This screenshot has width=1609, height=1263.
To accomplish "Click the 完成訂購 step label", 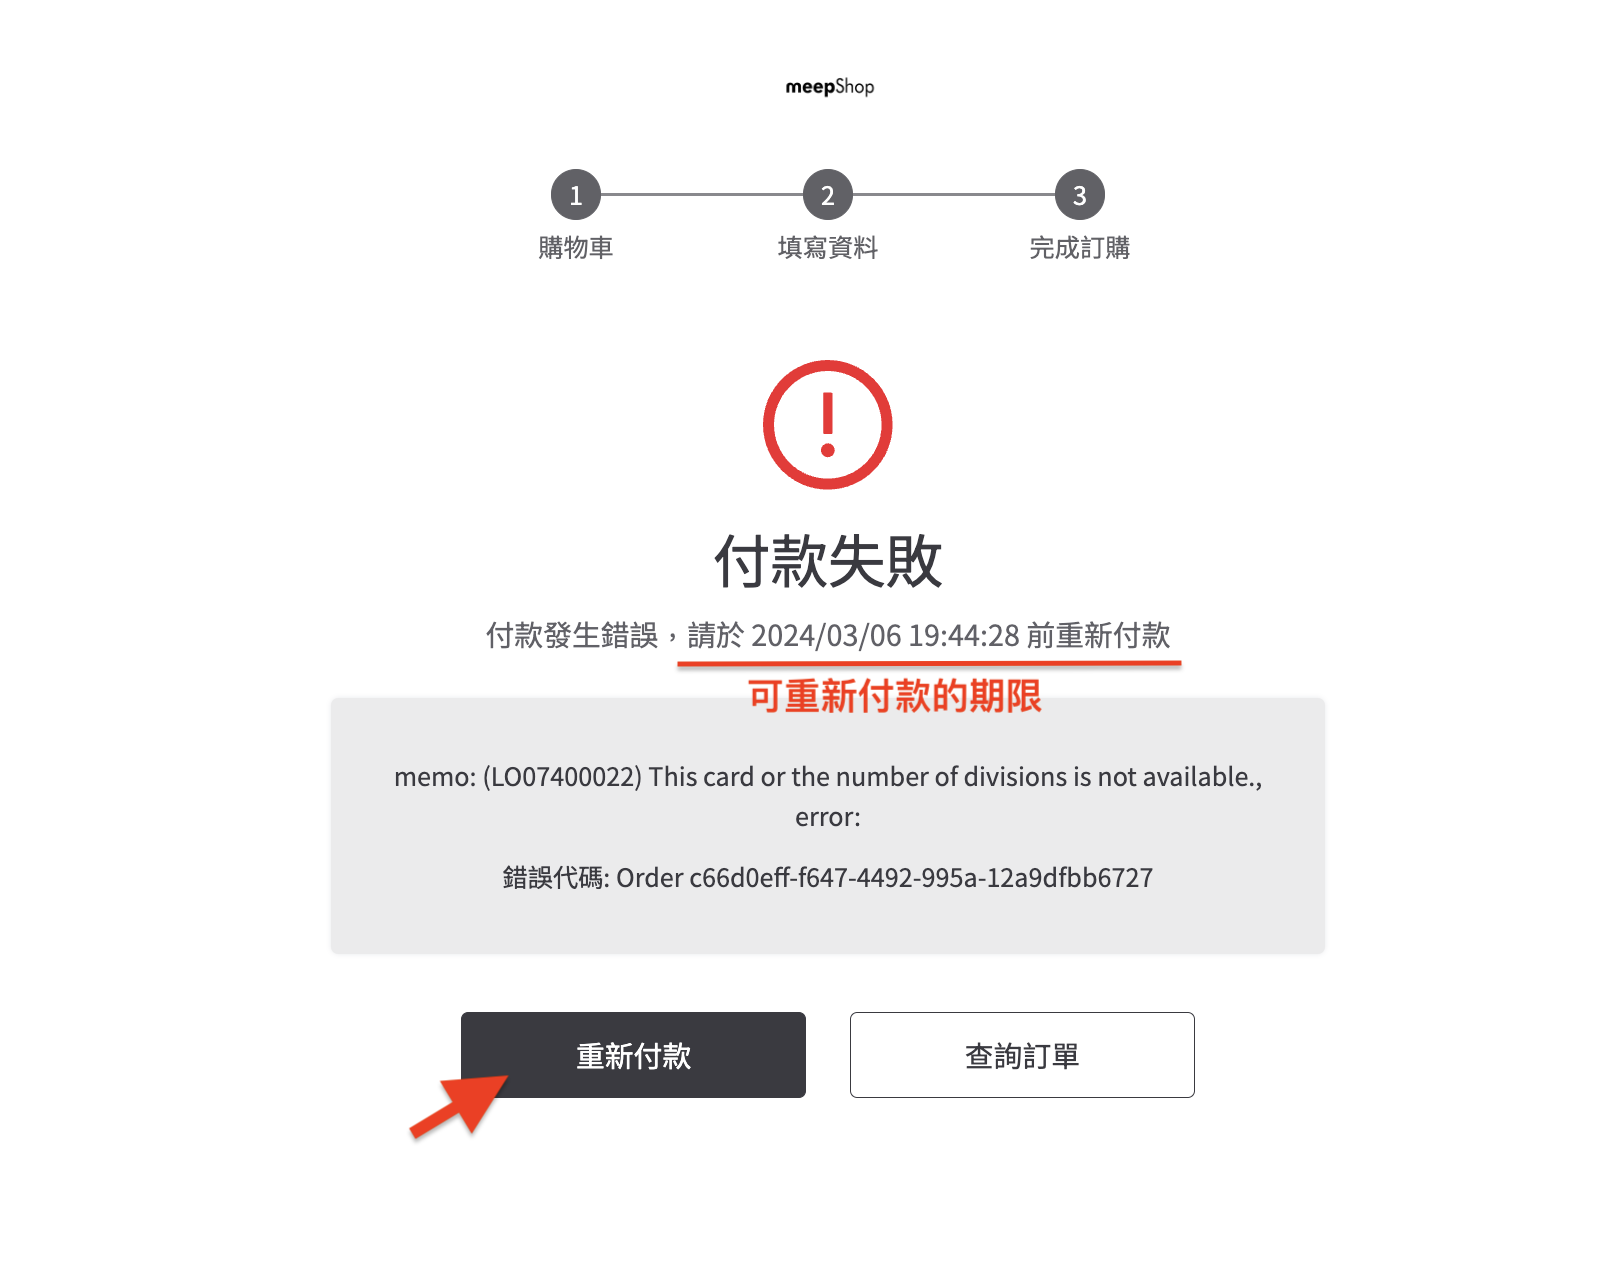I will pyautogui.click(x=1080, y=247).
